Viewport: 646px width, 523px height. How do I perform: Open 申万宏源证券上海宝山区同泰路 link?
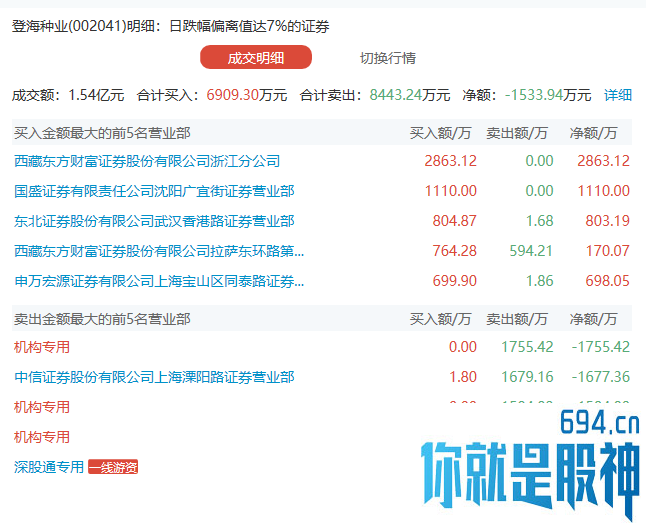coord(159,281)
